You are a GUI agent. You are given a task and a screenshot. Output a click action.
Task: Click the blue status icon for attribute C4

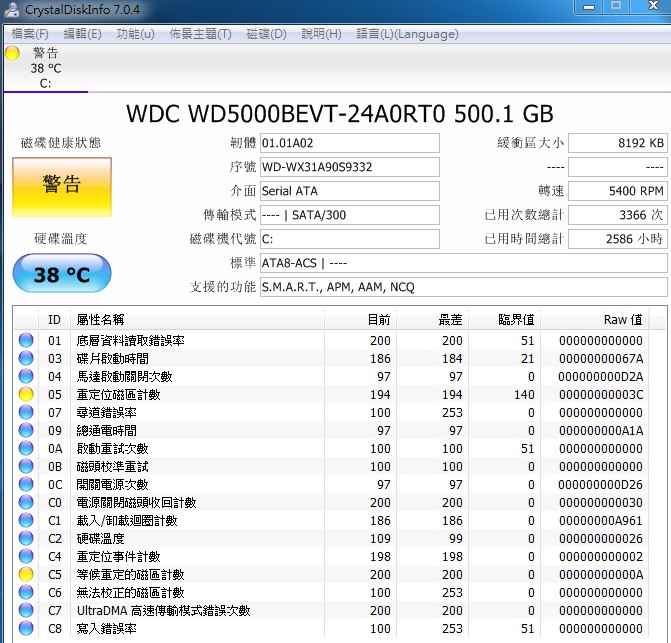26,556
